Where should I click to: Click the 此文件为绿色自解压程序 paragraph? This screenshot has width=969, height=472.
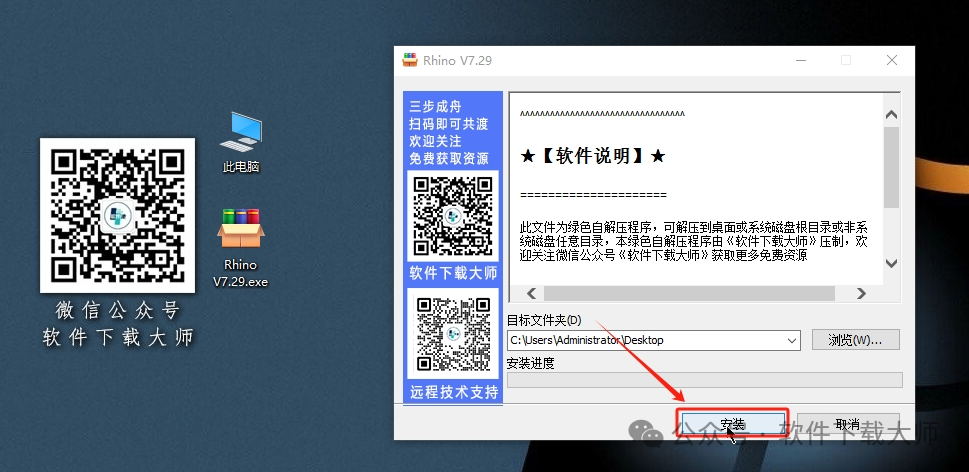point(694,241)
